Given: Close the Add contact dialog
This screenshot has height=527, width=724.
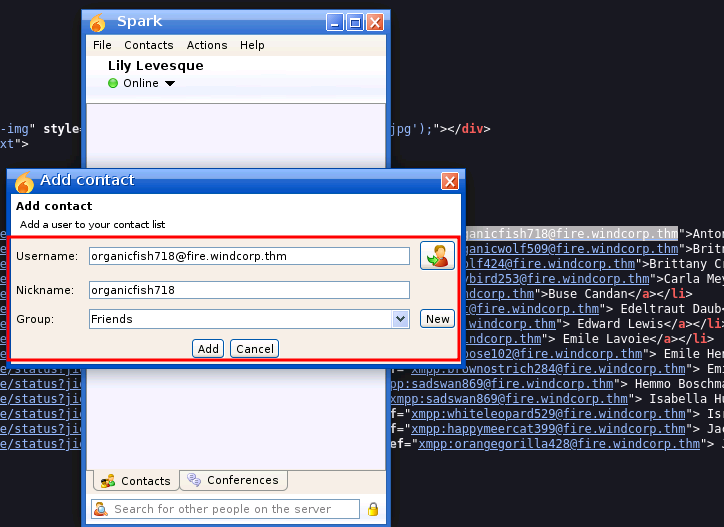Looking at the screenshot, I should (x=450, y=181).
